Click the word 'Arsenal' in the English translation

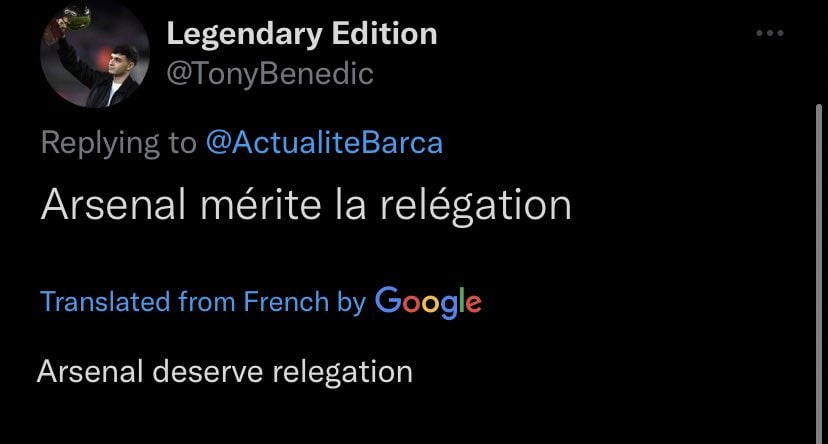(90, 372)
